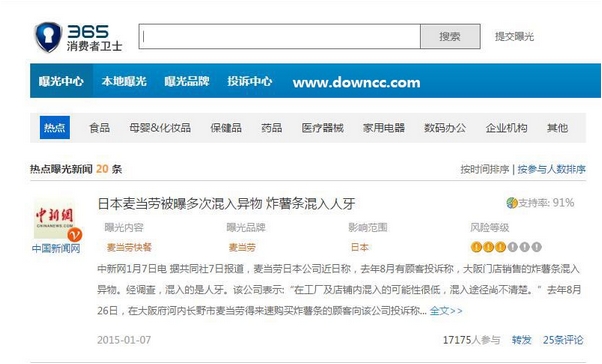Click the 支持率 pie chart icon
Viewport: 602px width, 364px height.
(512, 203)
